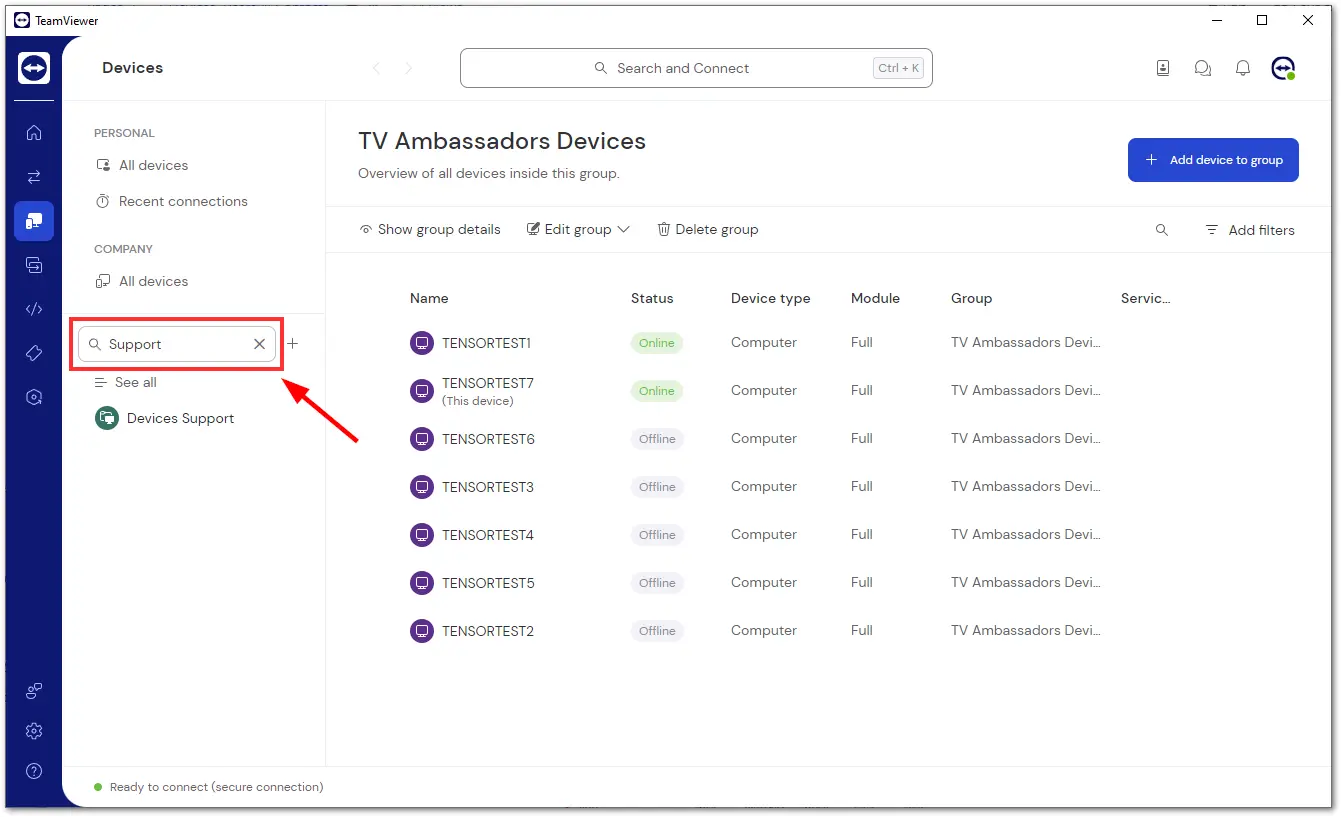Image resolution: width=1341 pixels, height=817 pixels.
Task: Click Delete group
Action: click(x=707, y=230)
